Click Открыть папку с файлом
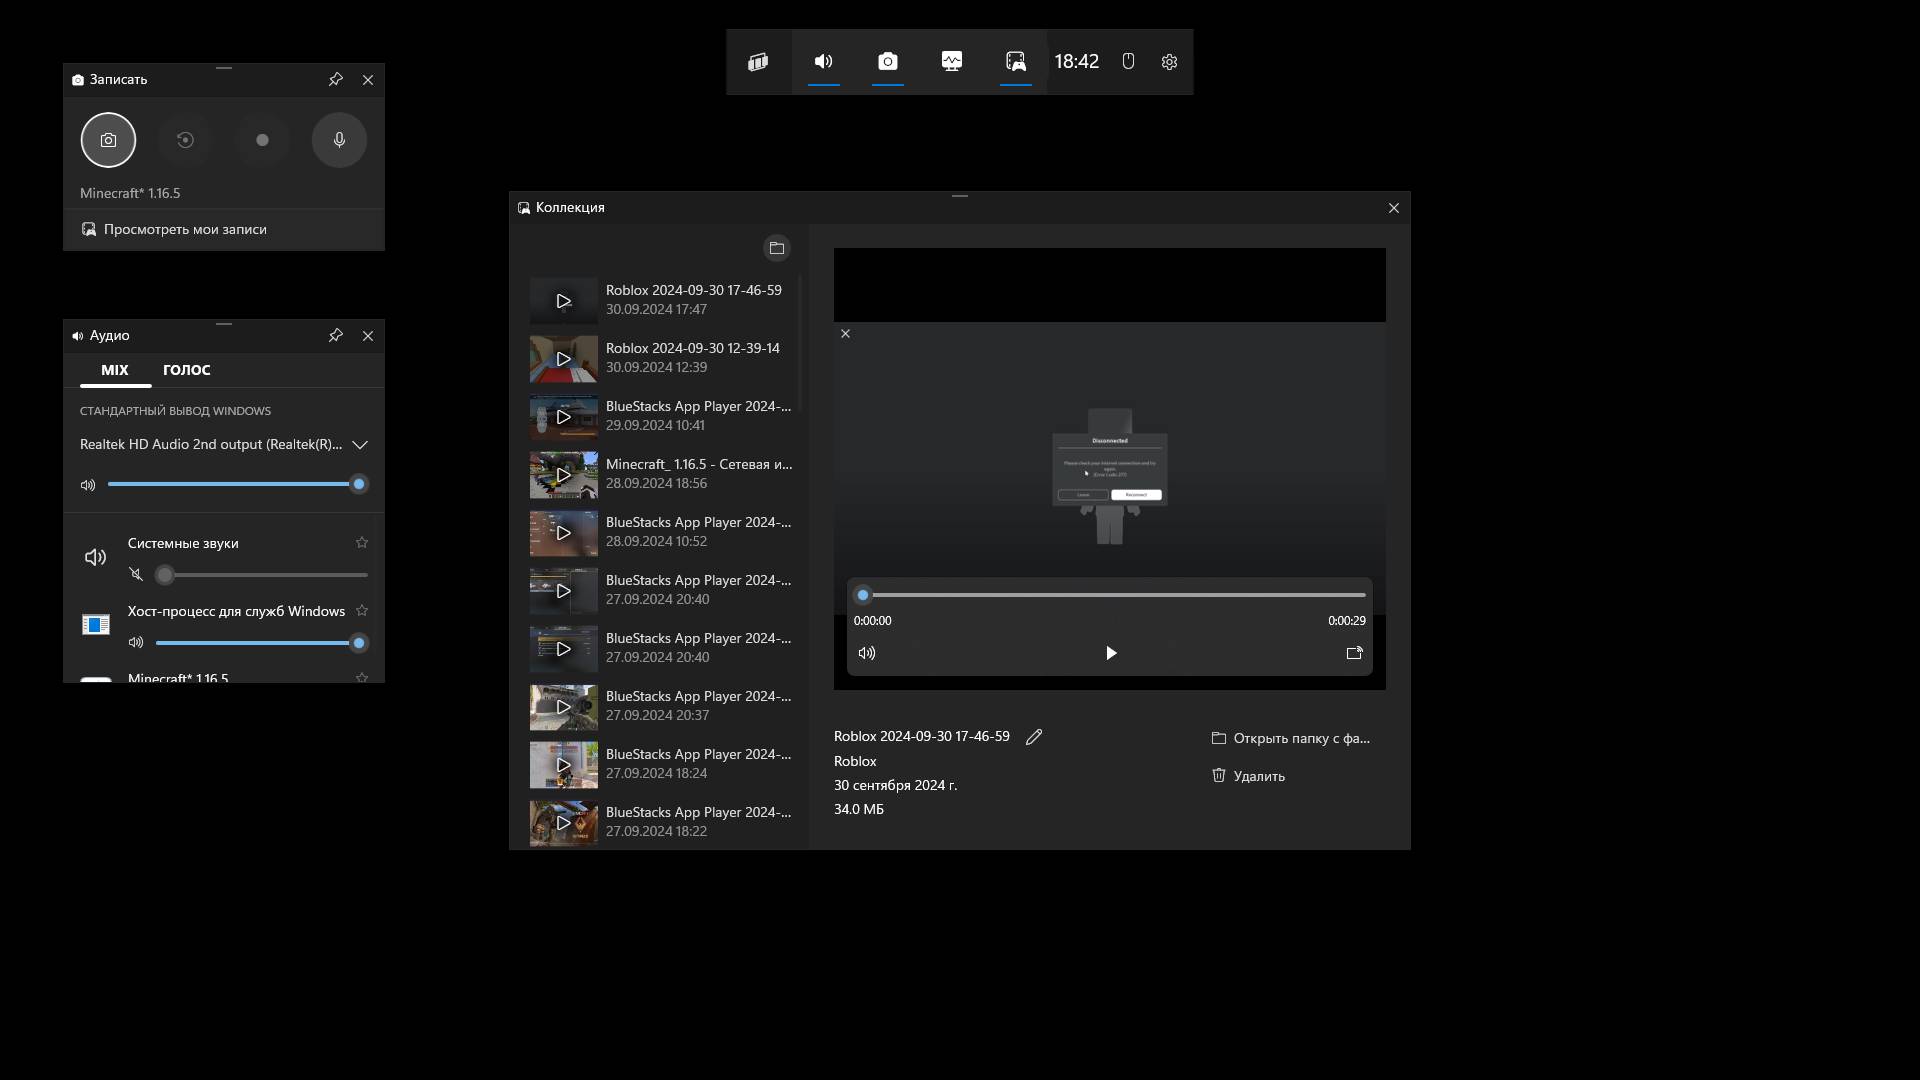The image size is (1920, 1080). click(1290, 738)
